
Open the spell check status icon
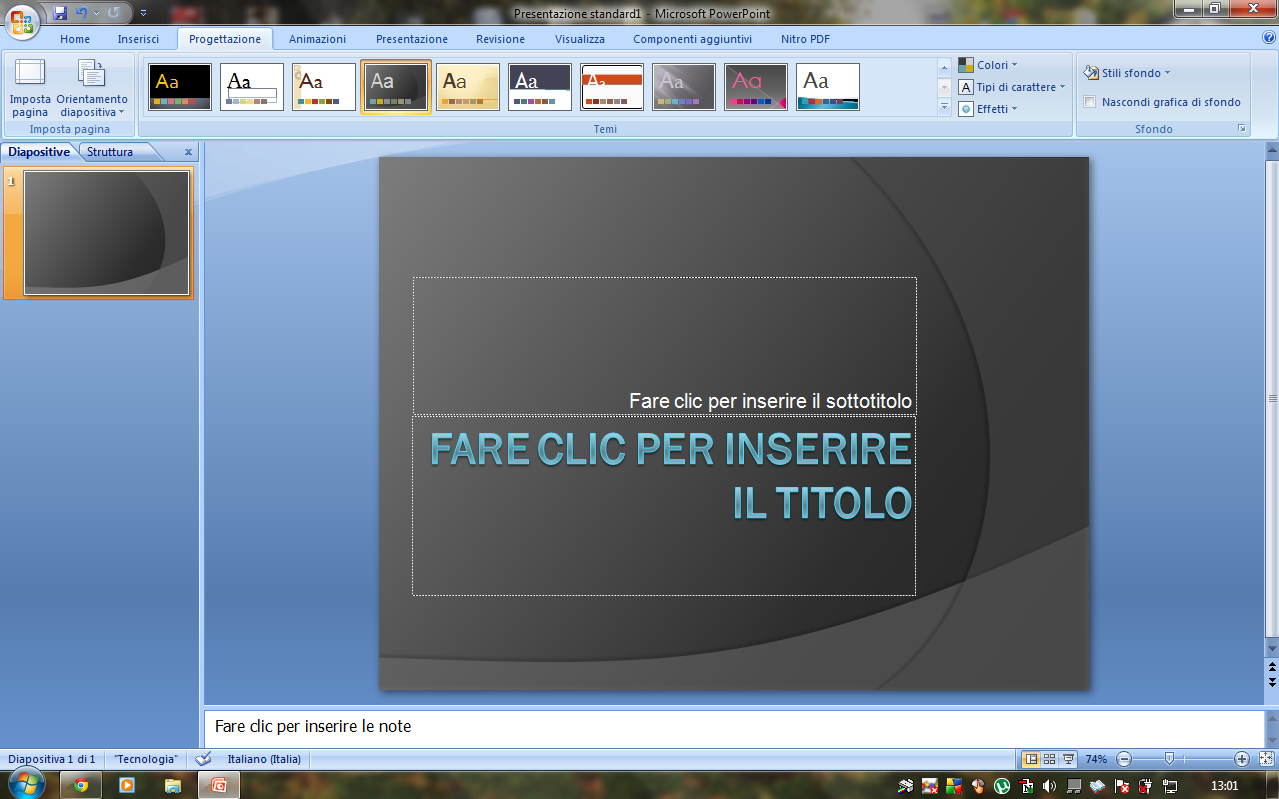[x=203, y=759]
